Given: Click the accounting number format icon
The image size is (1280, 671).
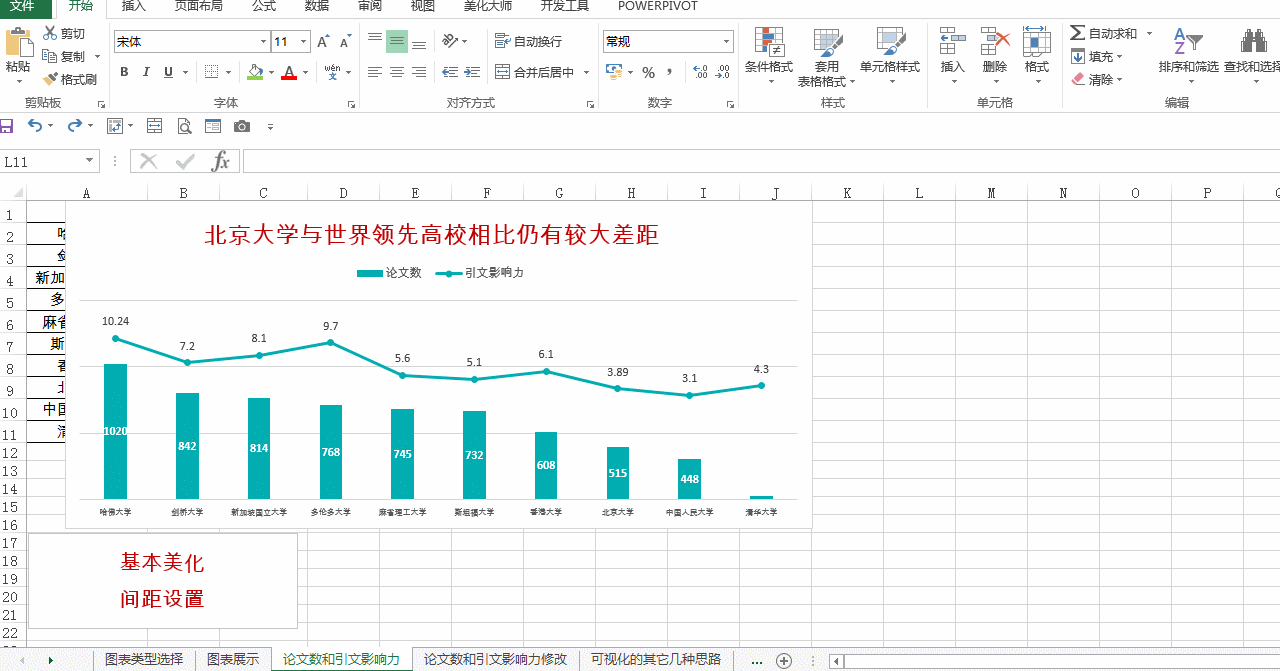Looking at the screenshot, I should point(614,72).
